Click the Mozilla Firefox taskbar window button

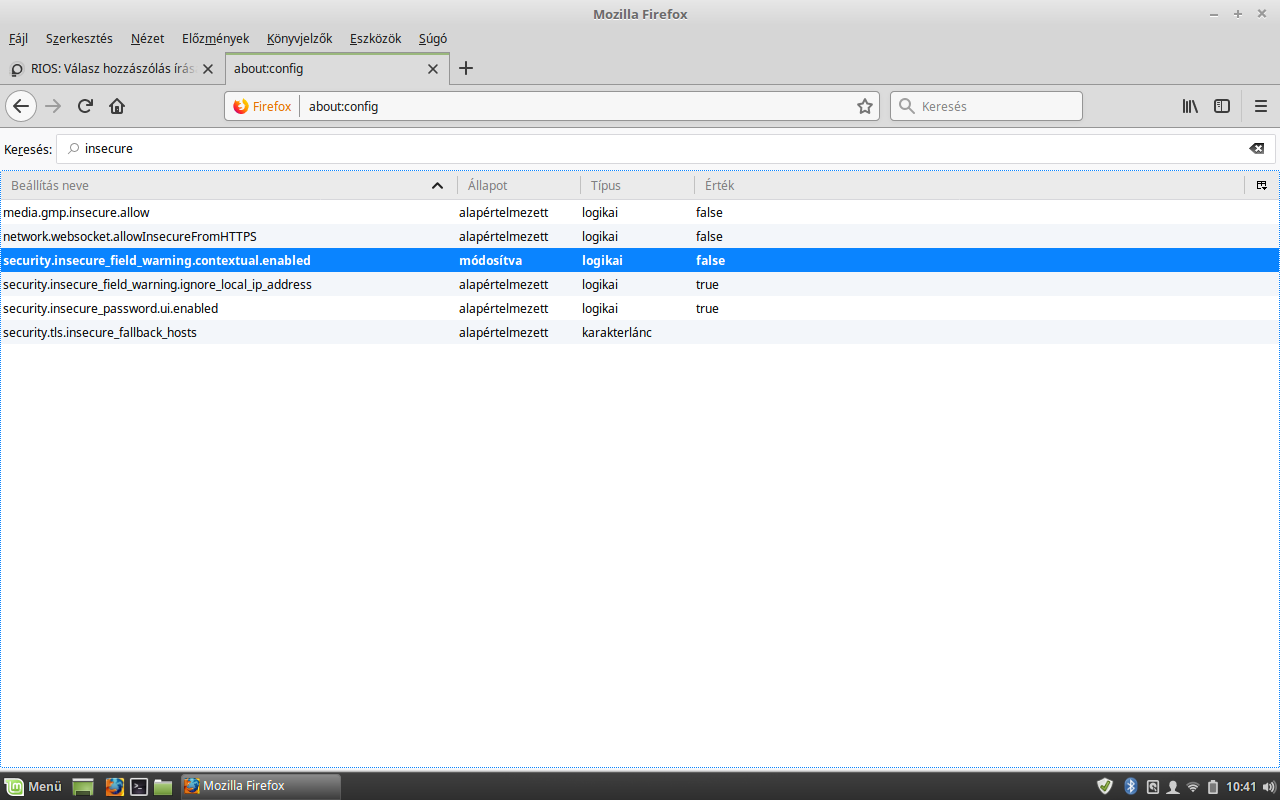tap(260, 786)
